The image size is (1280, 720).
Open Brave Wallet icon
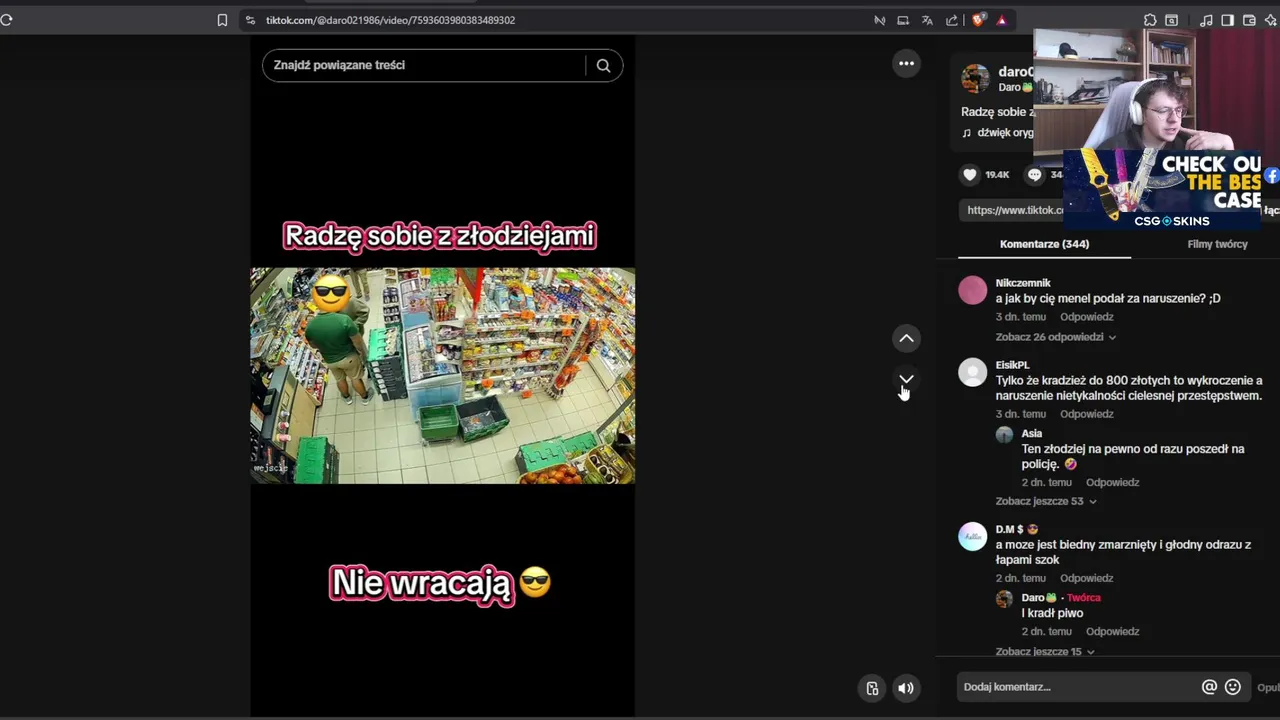click(x=1249, y=20)
